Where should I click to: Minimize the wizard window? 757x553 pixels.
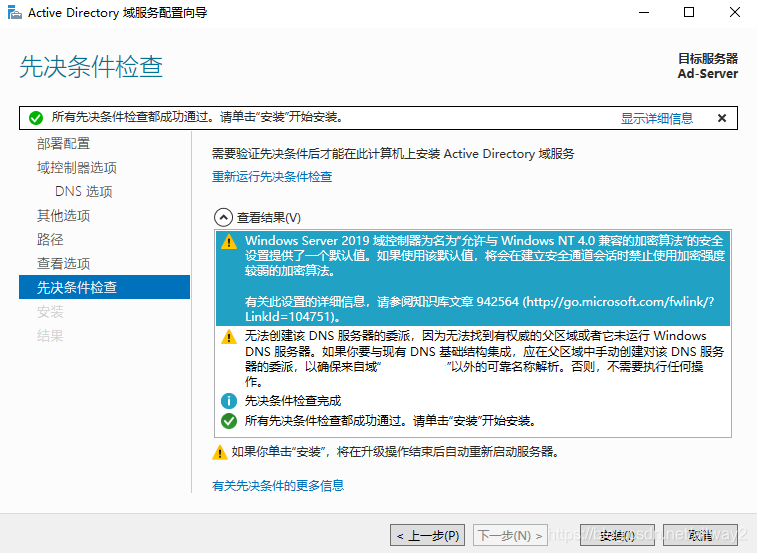click(644, 12)
